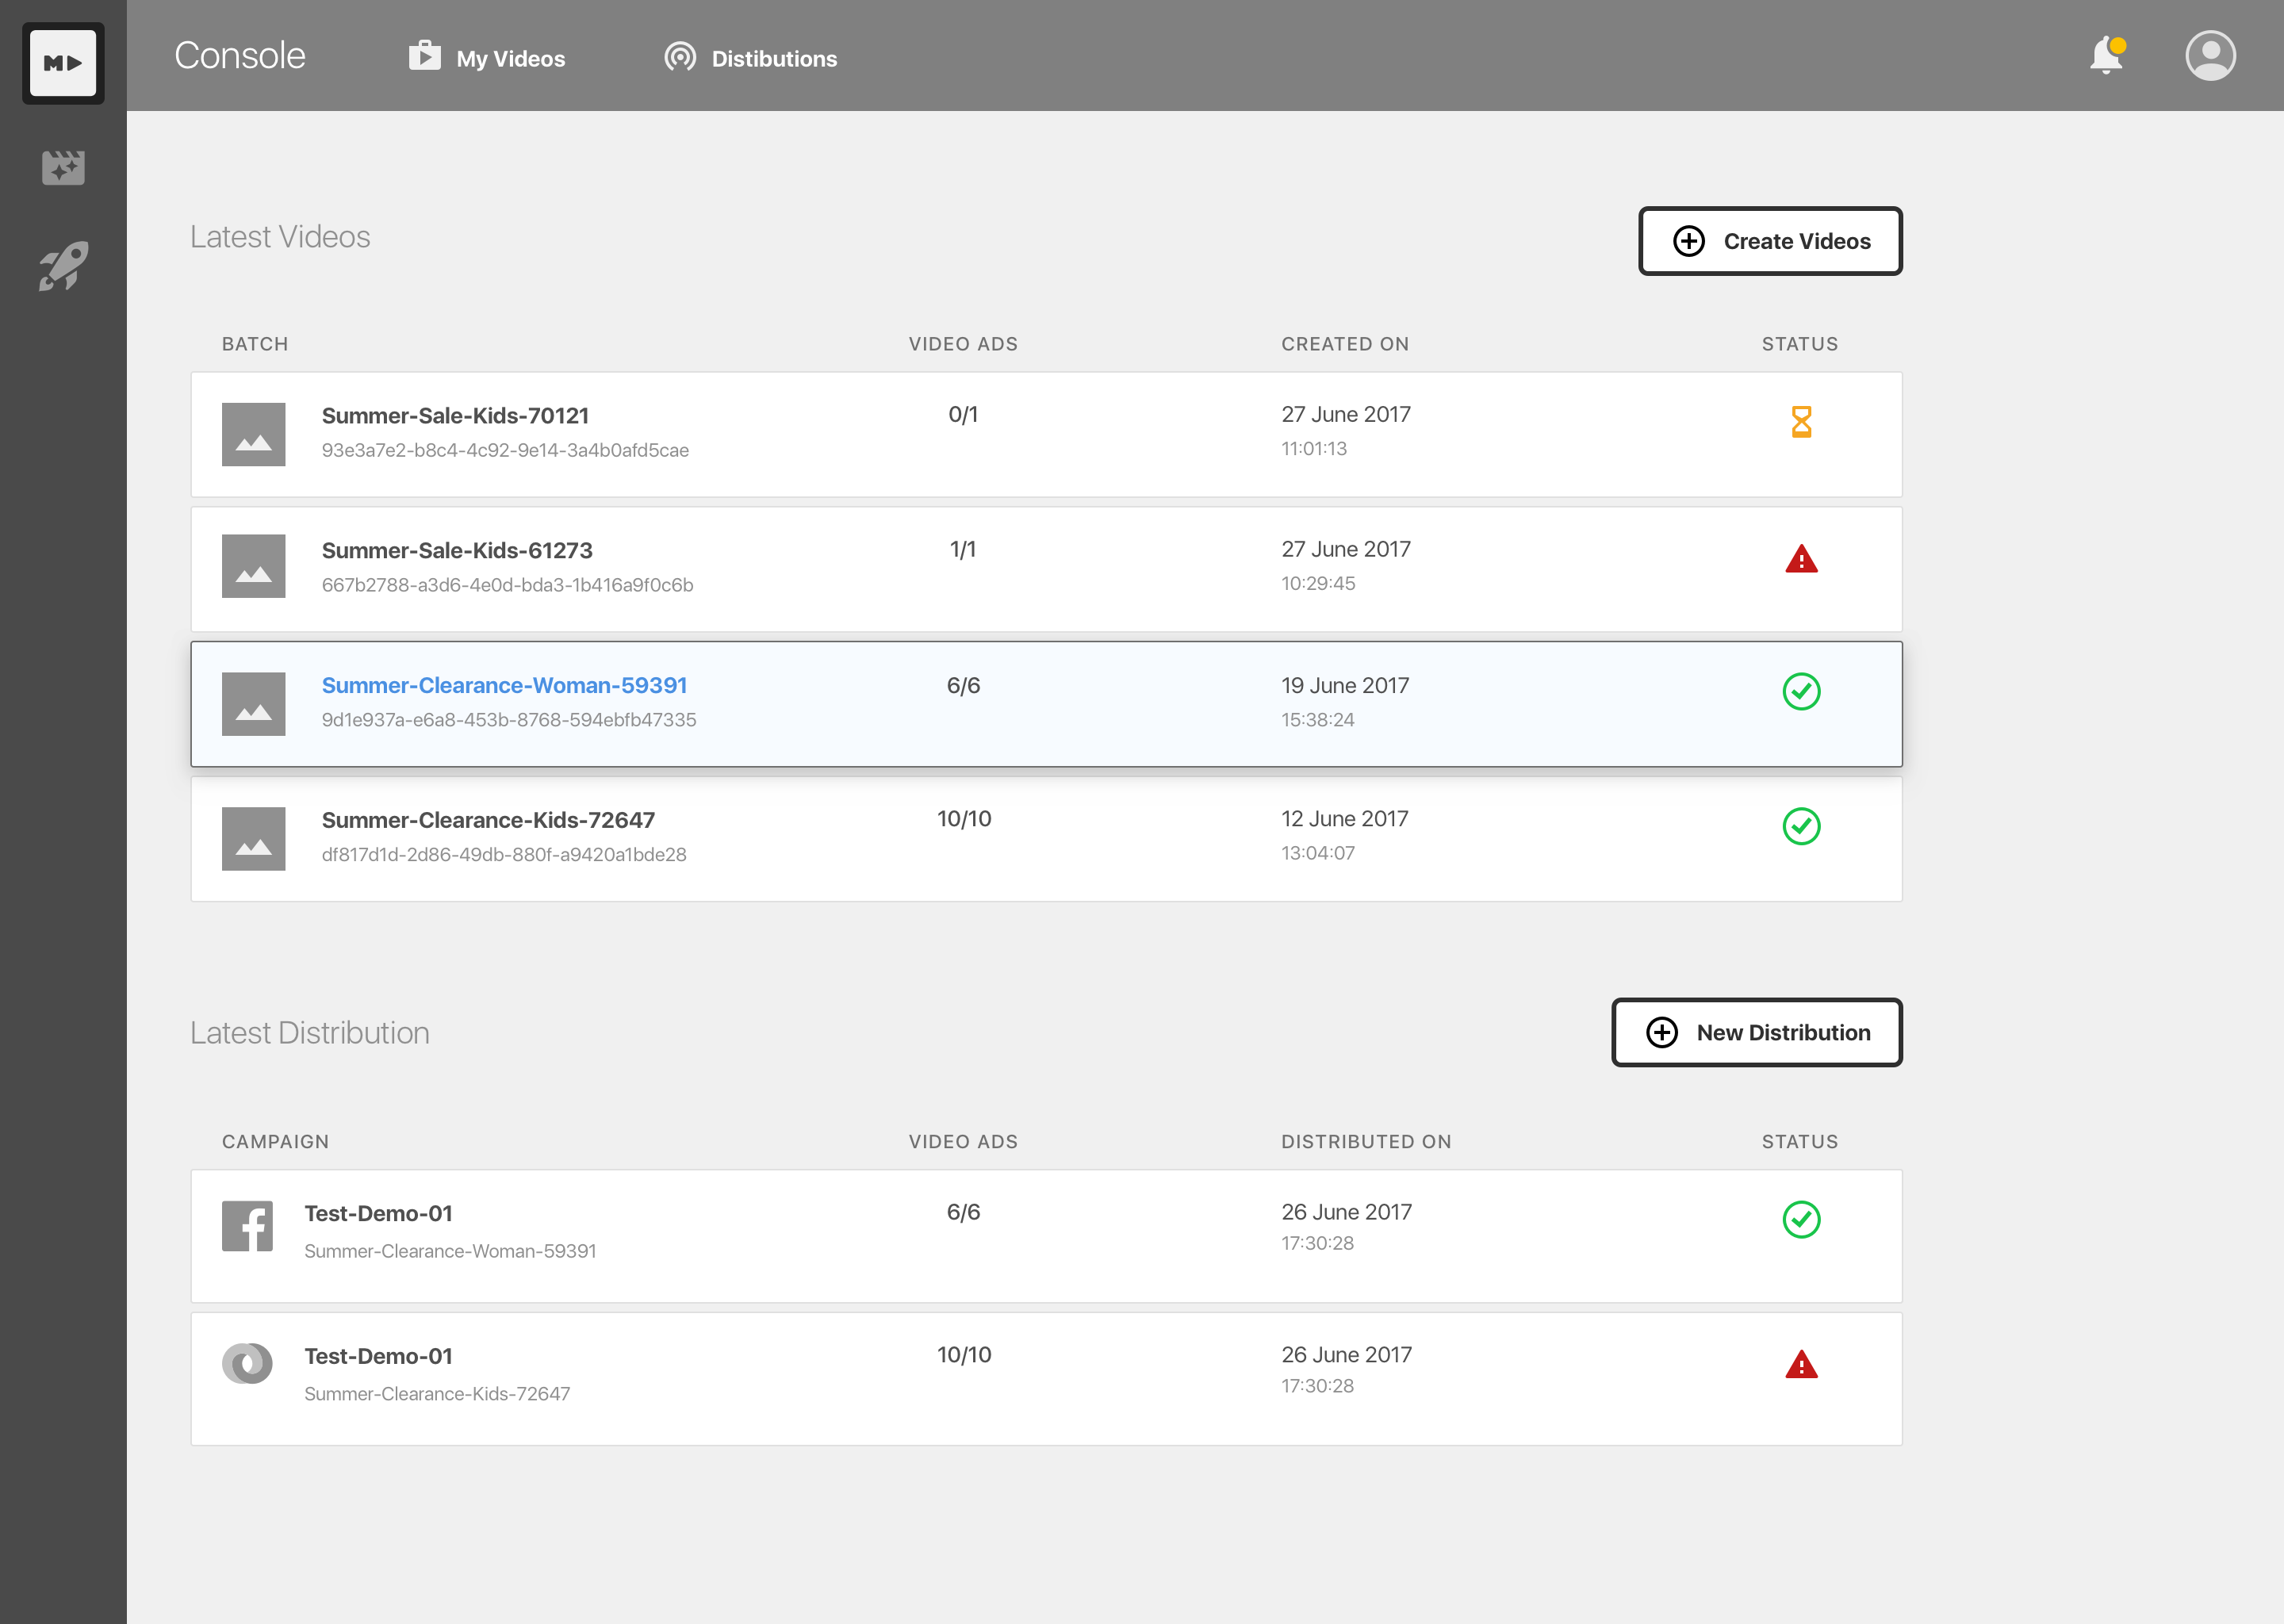Open the rocket launch sidebar icon
The height and width of the screenshot is (1624, 2284).
63,266
